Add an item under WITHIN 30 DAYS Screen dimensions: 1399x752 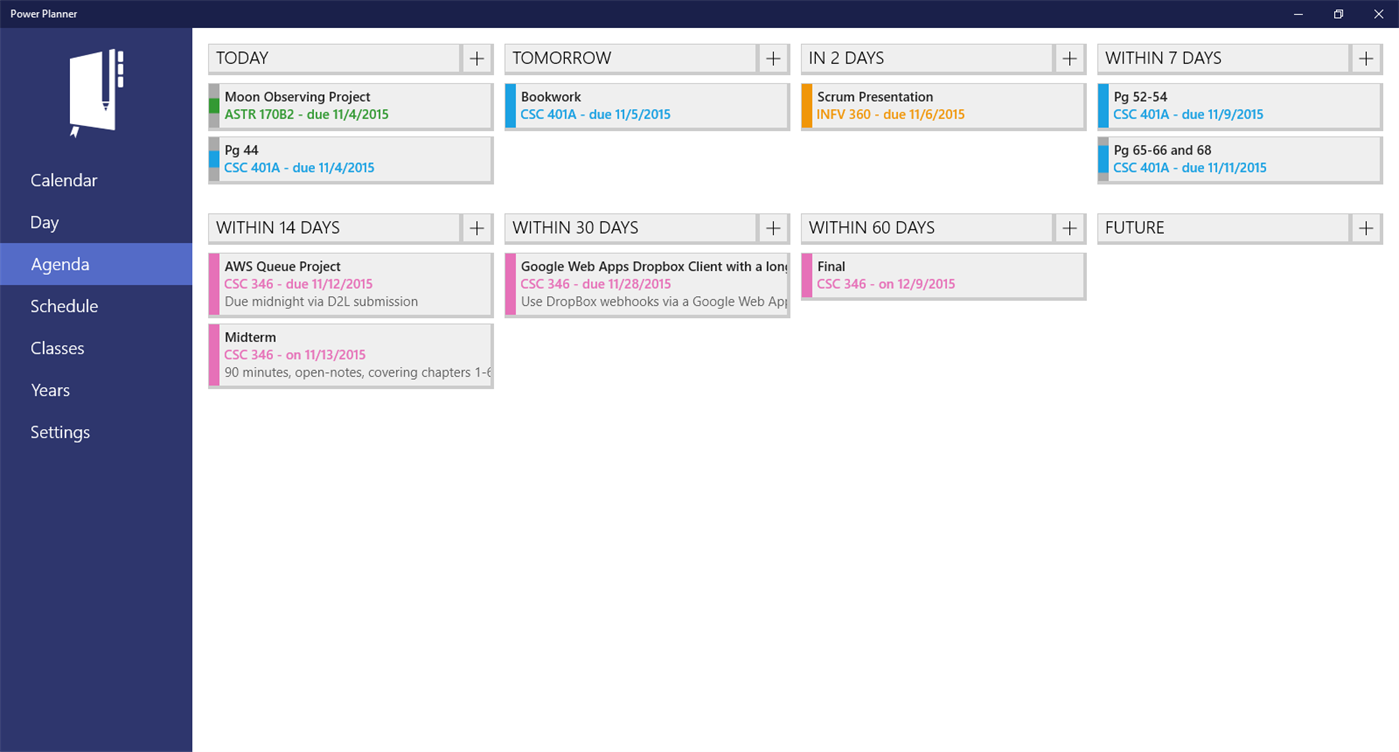pos(773,227)
